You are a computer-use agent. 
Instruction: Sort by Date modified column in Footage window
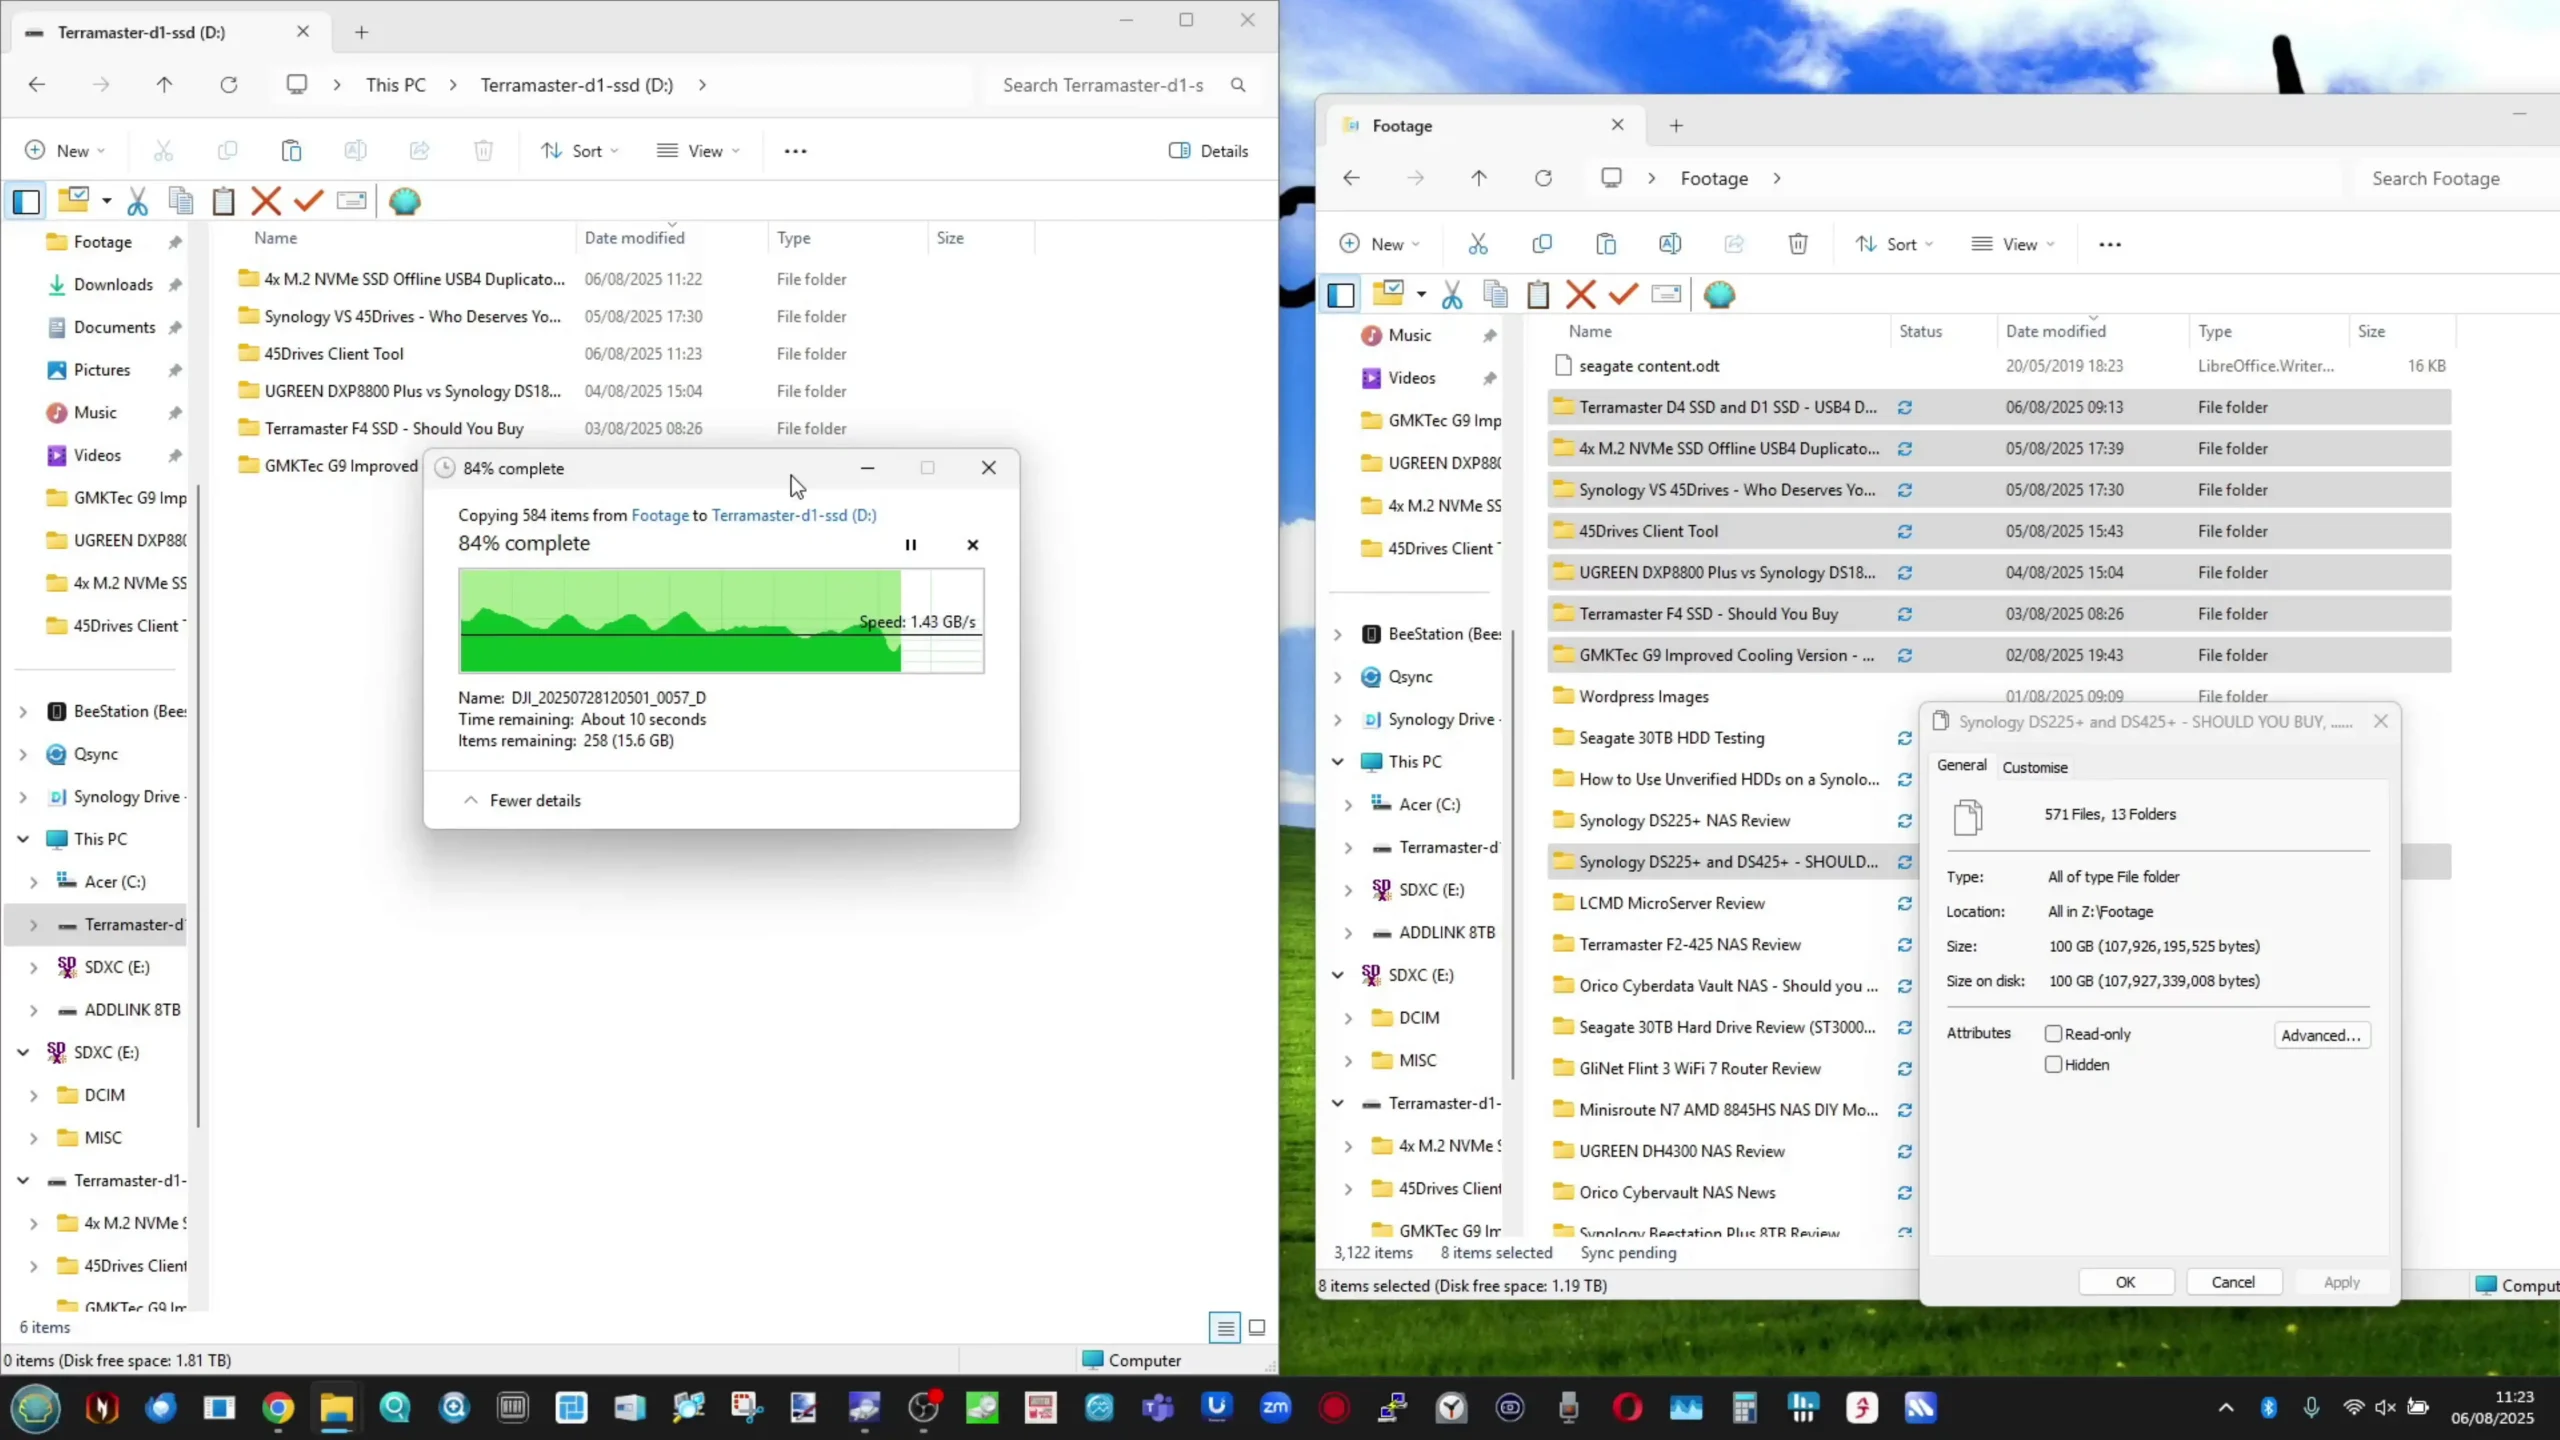(x=2055, y=331)
